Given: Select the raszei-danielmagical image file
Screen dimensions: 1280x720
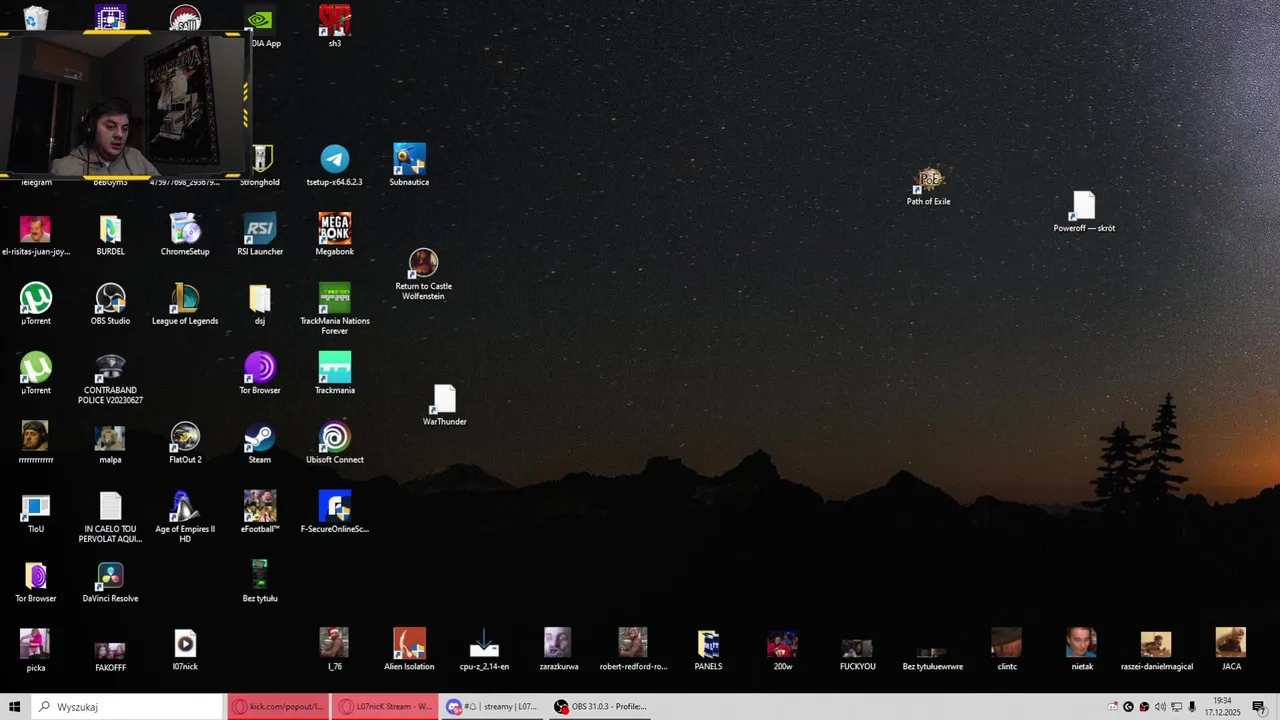Looking at the screenshot, I should [x=1156, y=651].
